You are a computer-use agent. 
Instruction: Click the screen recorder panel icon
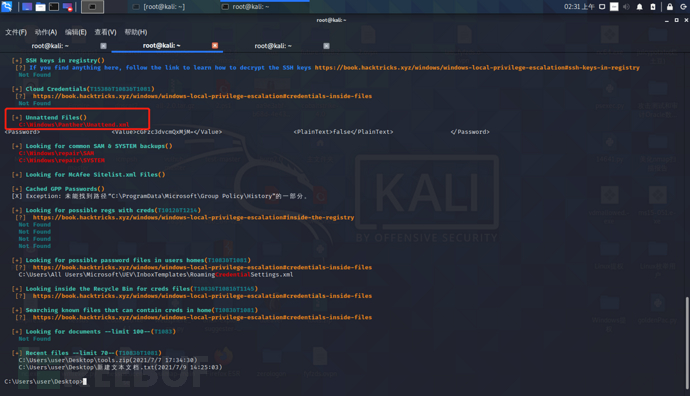coord(68,7)
